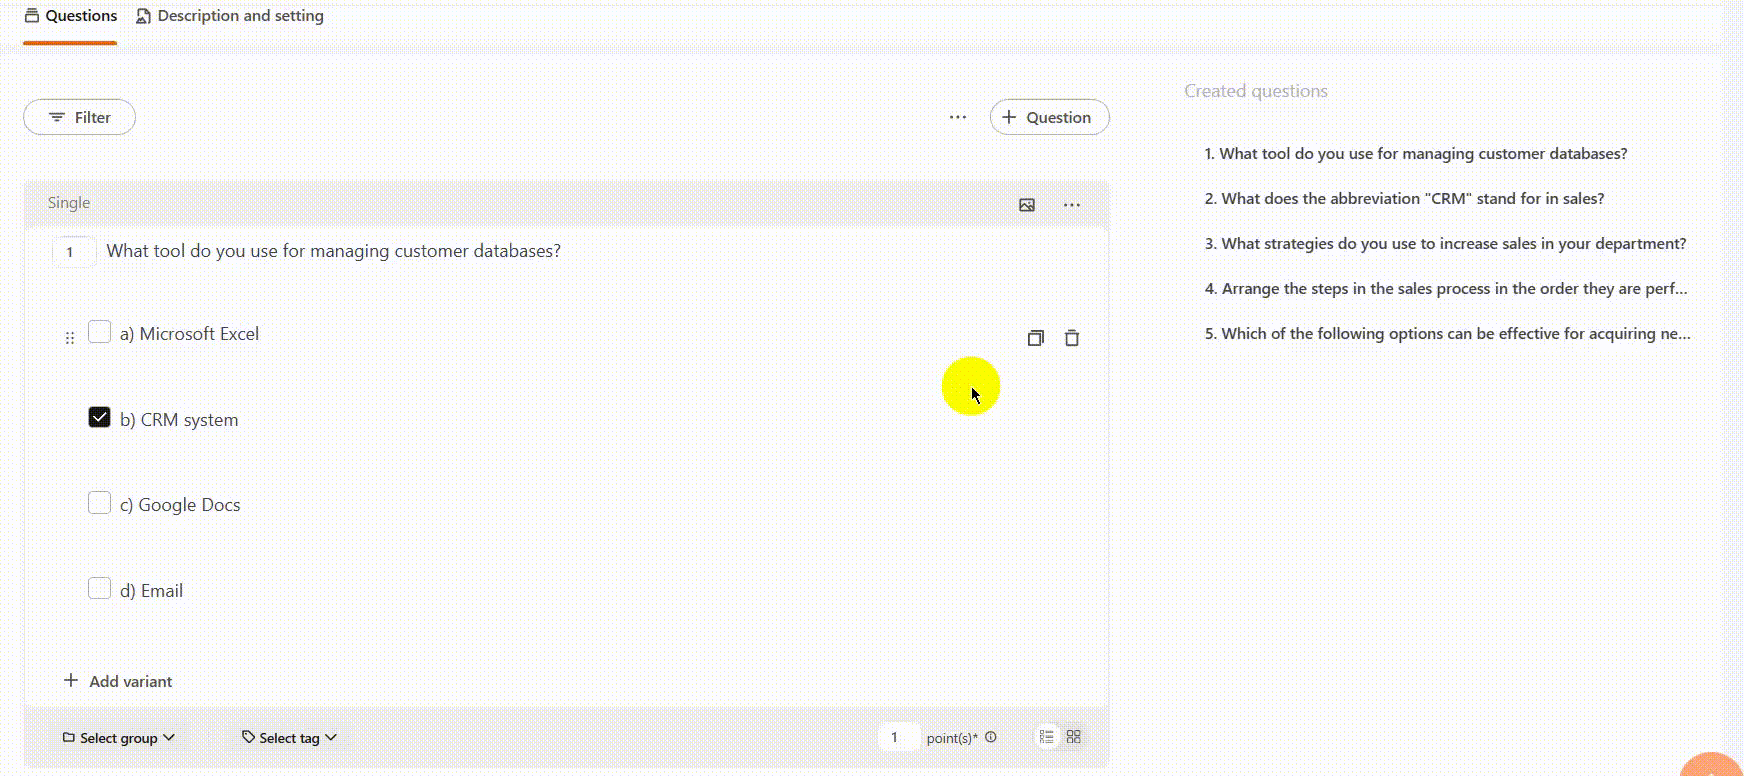Switch to Description and setting tab
The width and height of the screenshot is (1744, 776).
[x=230, y=16]
